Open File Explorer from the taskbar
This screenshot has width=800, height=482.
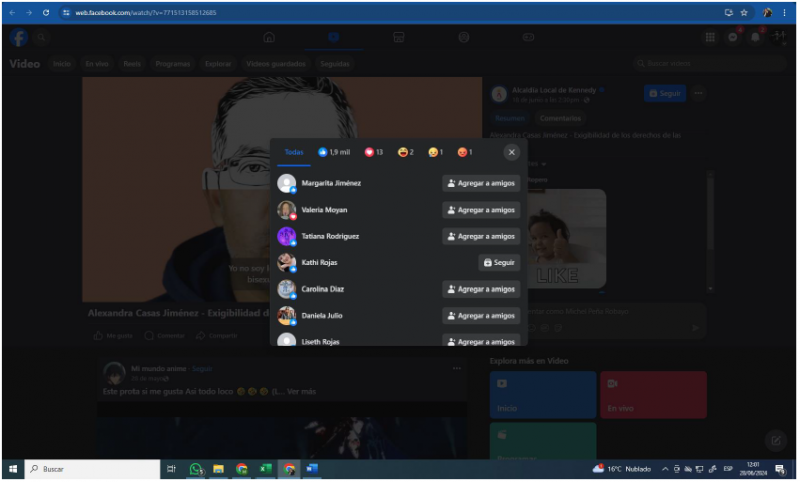point(219,470)
